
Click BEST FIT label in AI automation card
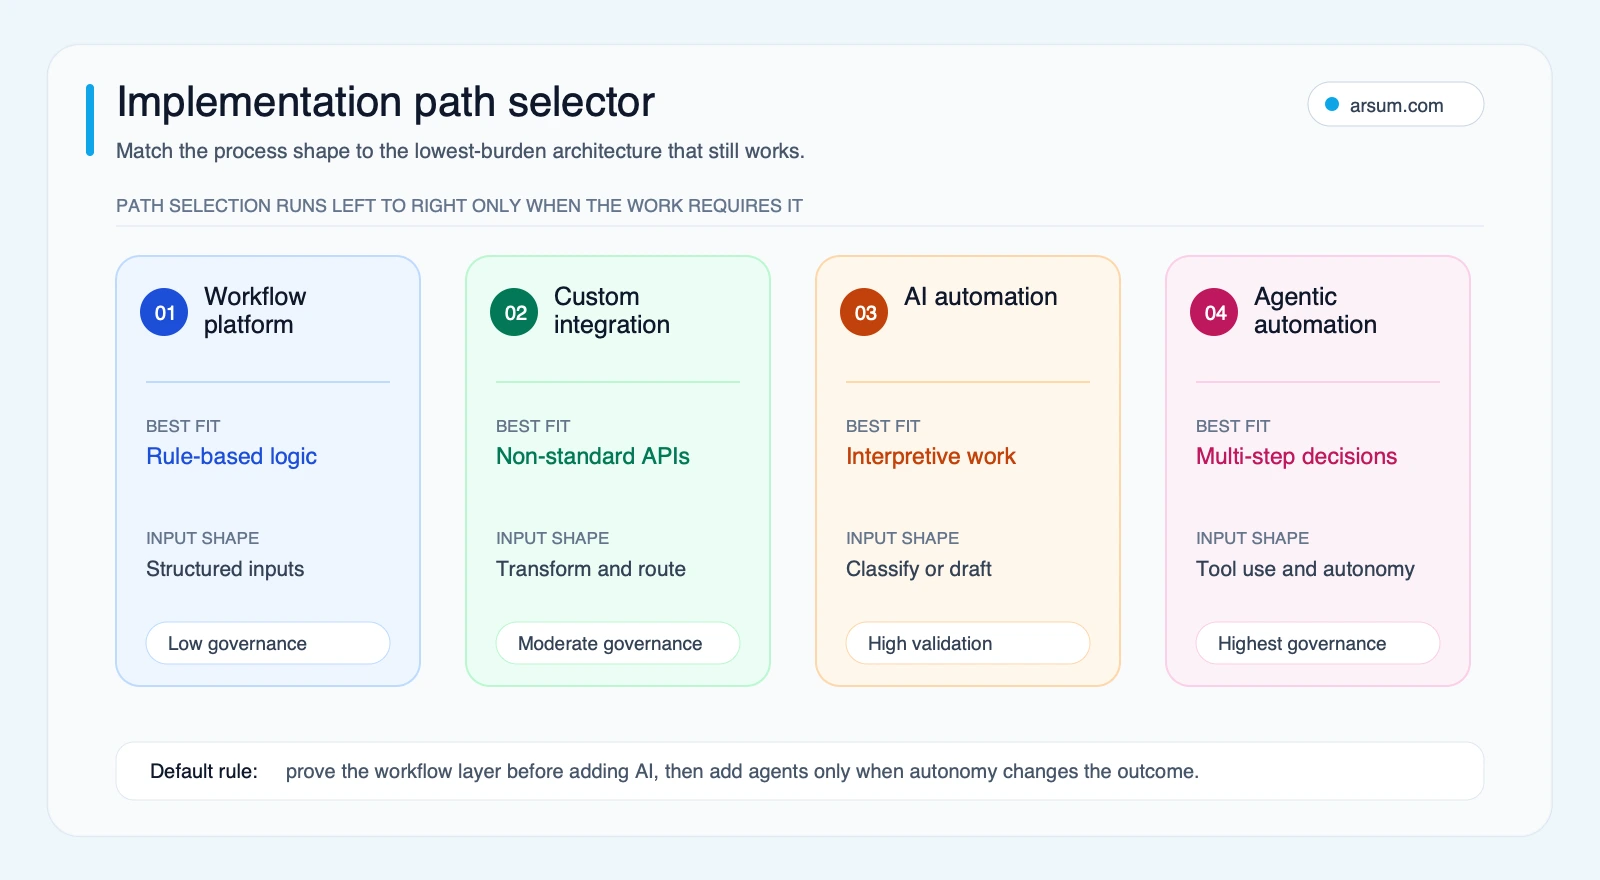883,426
